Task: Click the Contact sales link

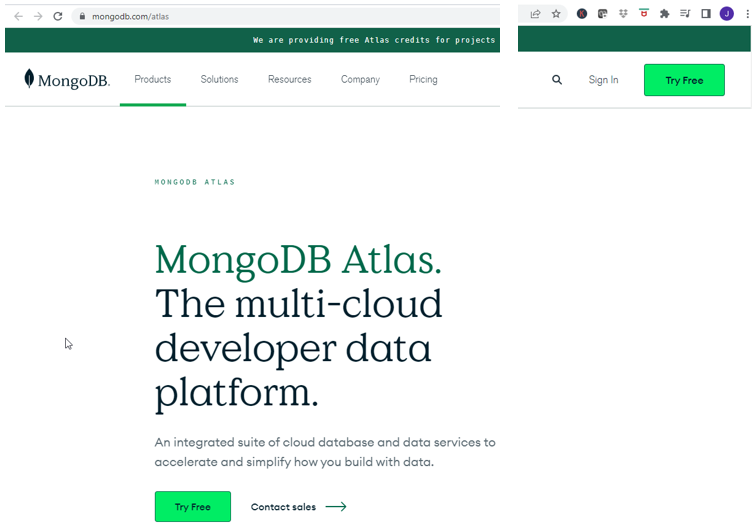Action: 284,507
